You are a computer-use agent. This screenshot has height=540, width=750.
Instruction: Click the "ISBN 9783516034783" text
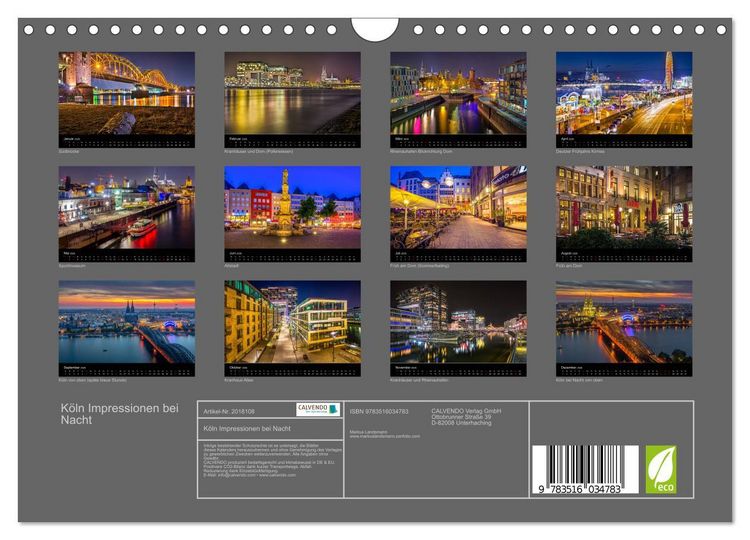[379, 411]
